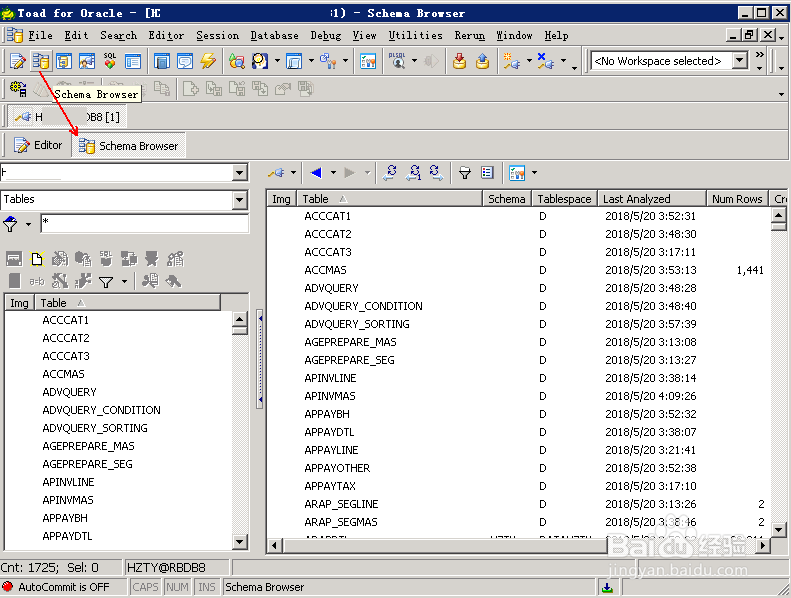Expand toolbar overflow chevron after workspace box

pos(759,55)
